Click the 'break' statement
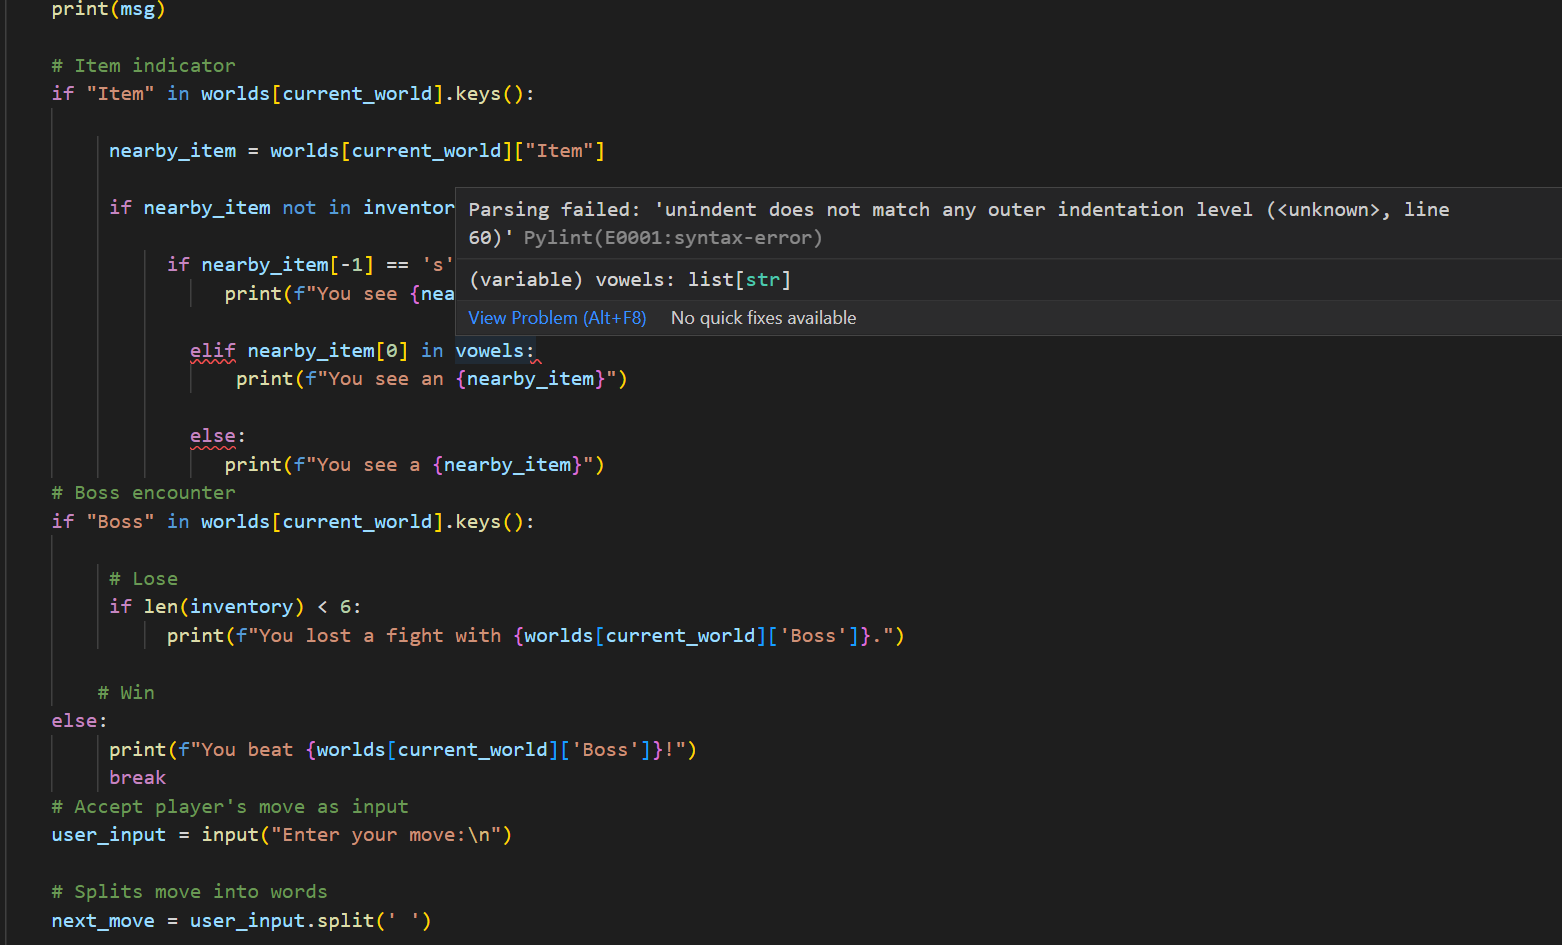Viewport: 1562px width, 945px height. coord(138,778)
